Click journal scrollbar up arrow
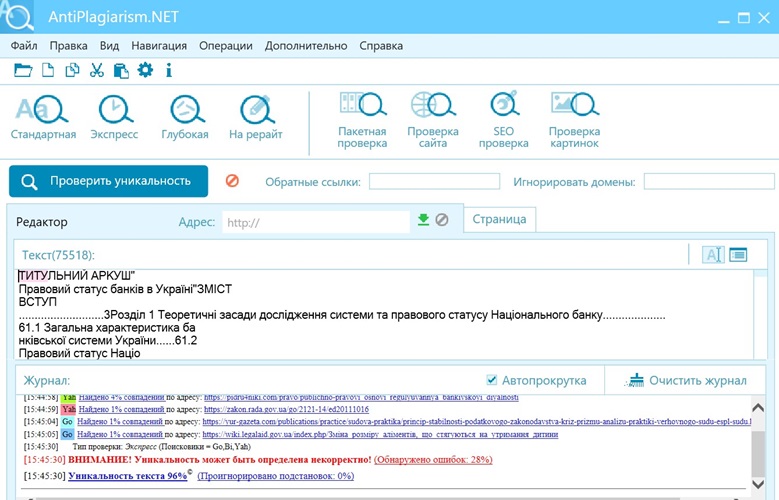The height and width of the screenshot is (500, 779). [758, 409]
